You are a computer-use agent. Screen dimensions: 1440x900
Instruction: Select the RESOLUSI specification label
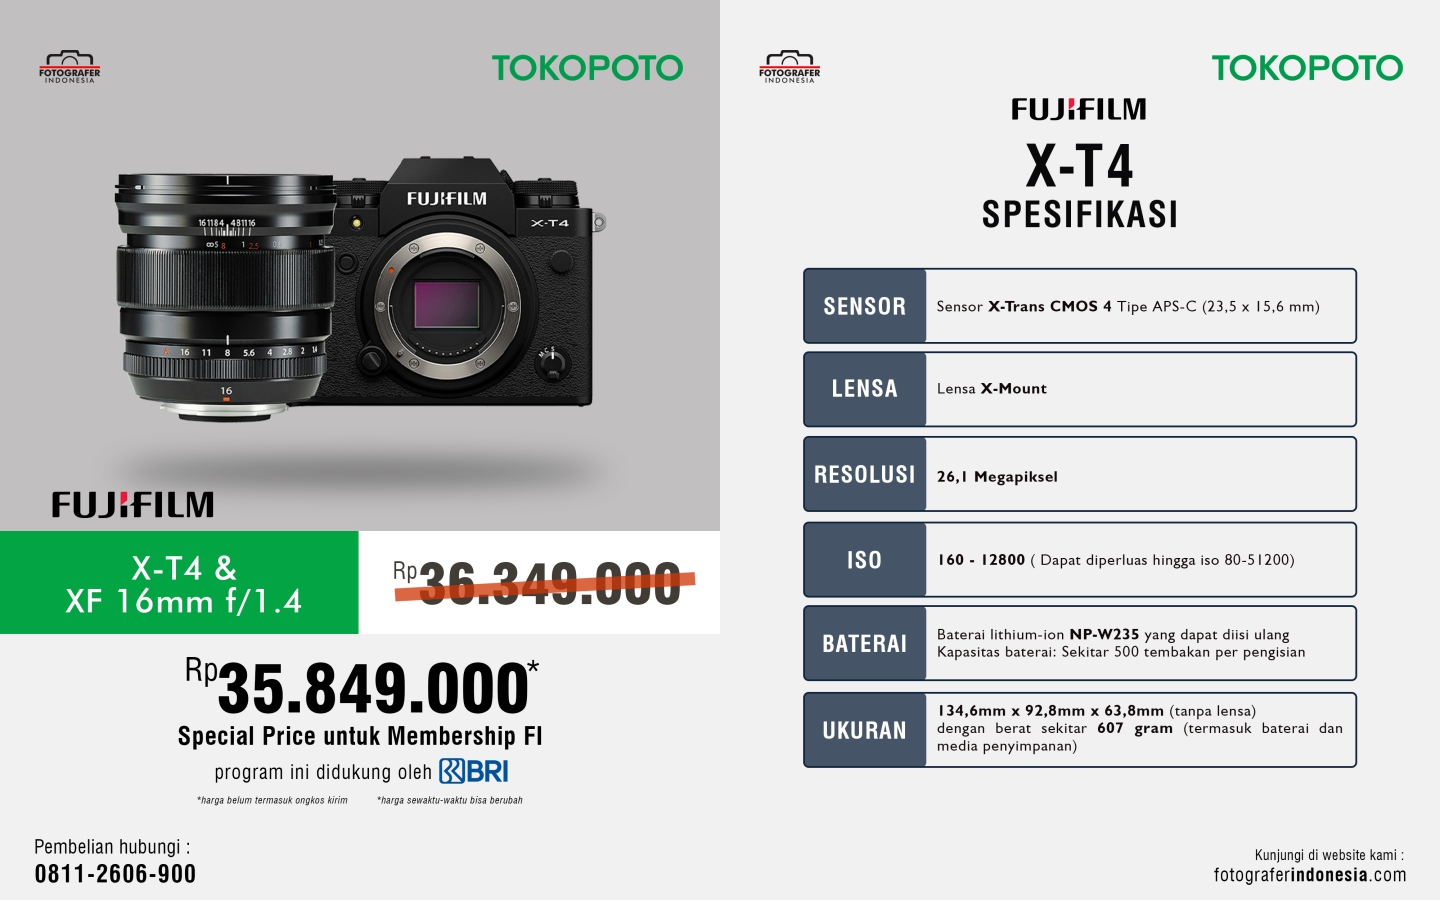865,474
